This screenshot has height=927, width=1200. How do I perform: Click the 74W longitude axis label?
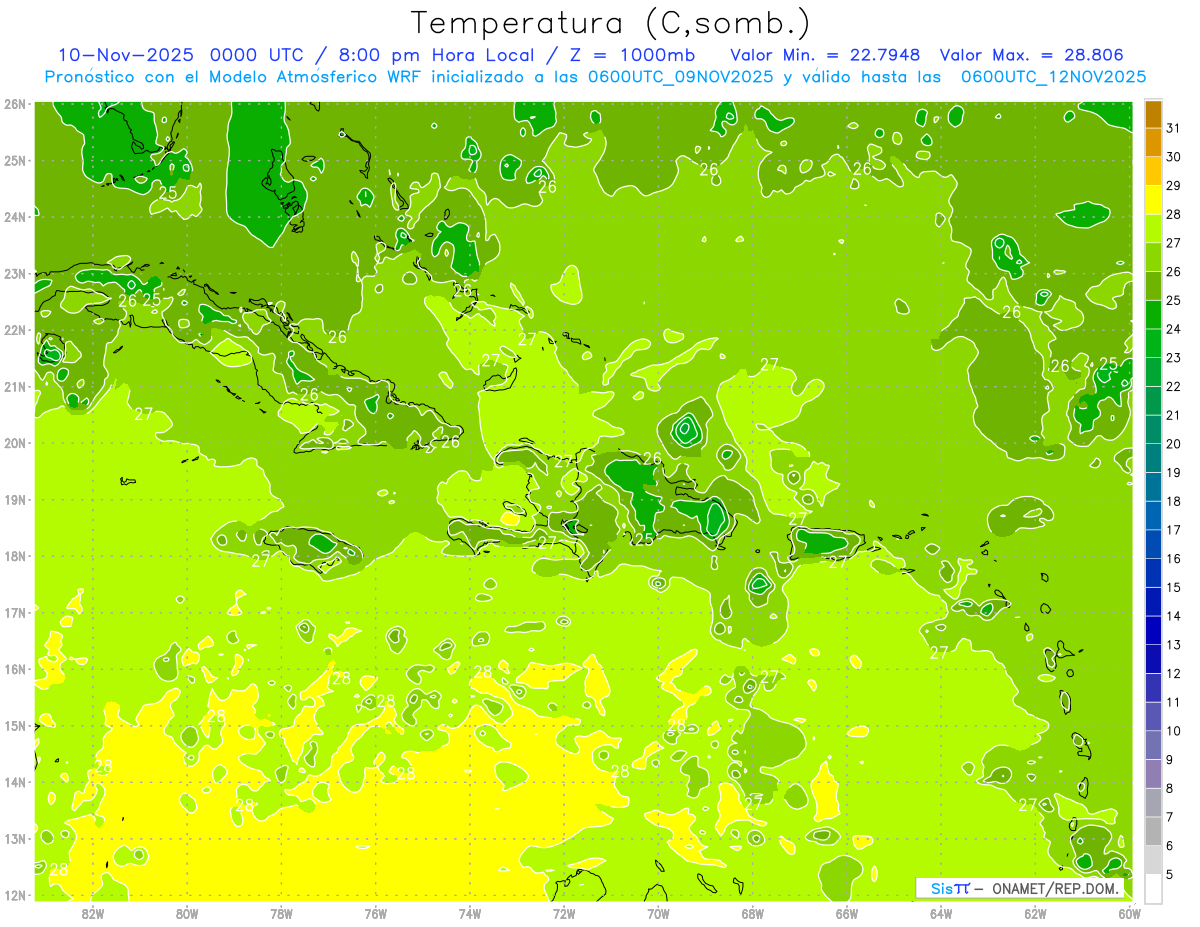click(470, 913)
